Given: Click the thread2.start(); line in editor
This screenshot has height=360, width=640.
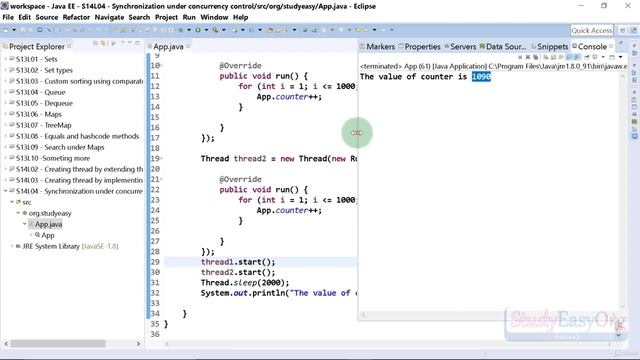Looking at the screenshot, I should pyautogui.click(x=238, y=272).
